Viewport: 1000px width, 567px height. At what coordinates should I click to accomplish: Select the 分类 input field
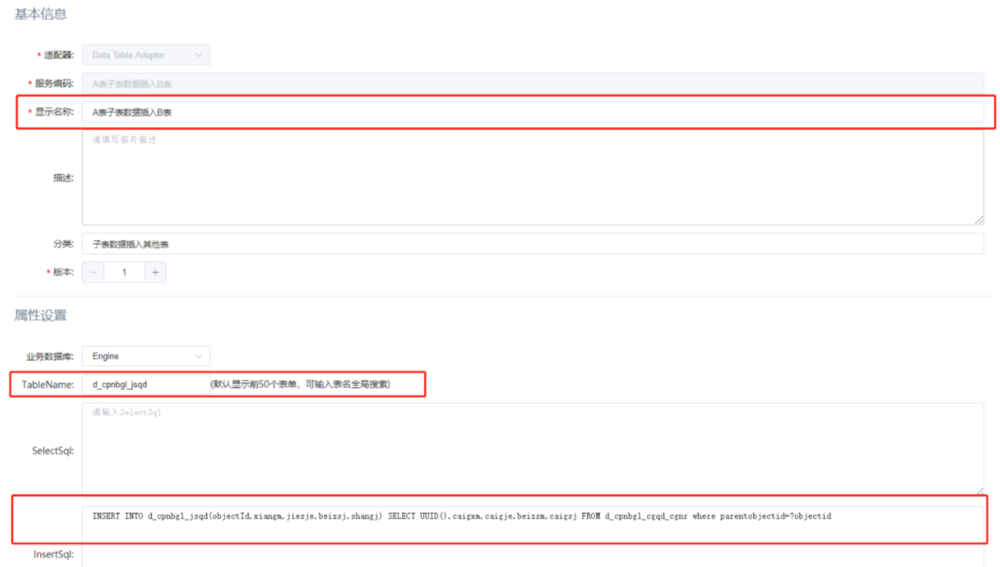coord(532,243)
